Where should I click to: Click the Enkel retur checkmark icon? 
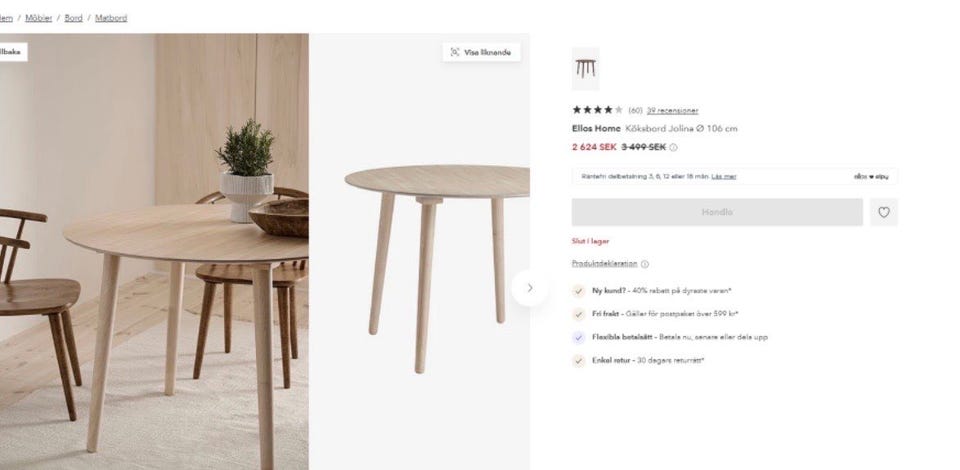579,360
